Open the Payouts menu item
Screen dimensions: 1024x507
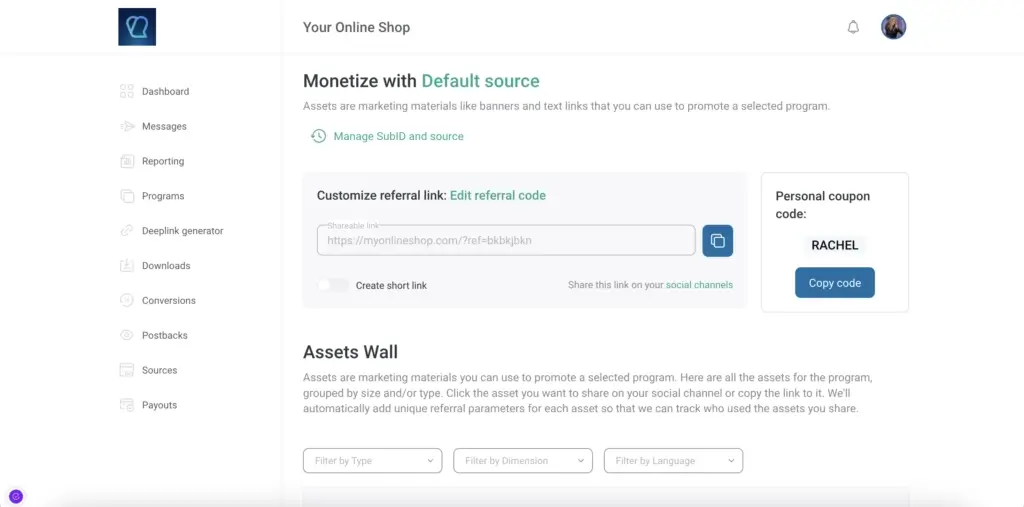(159, 405)
